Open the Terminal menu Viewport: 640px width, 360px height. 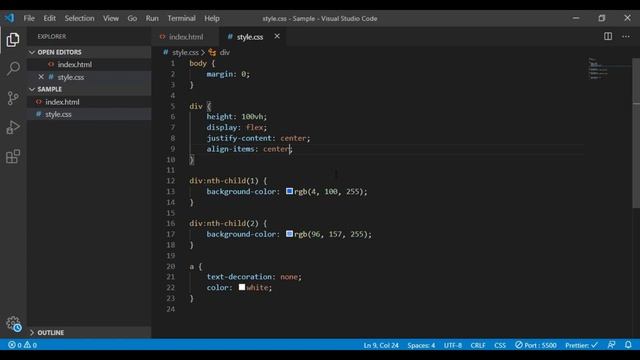click(181, 18)
